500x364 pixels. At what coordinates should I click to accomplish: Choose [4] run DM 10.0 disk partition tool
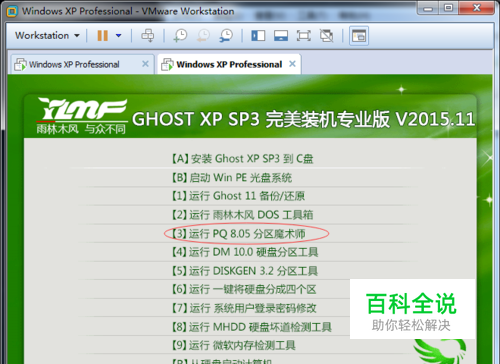[x=245, y=252]
